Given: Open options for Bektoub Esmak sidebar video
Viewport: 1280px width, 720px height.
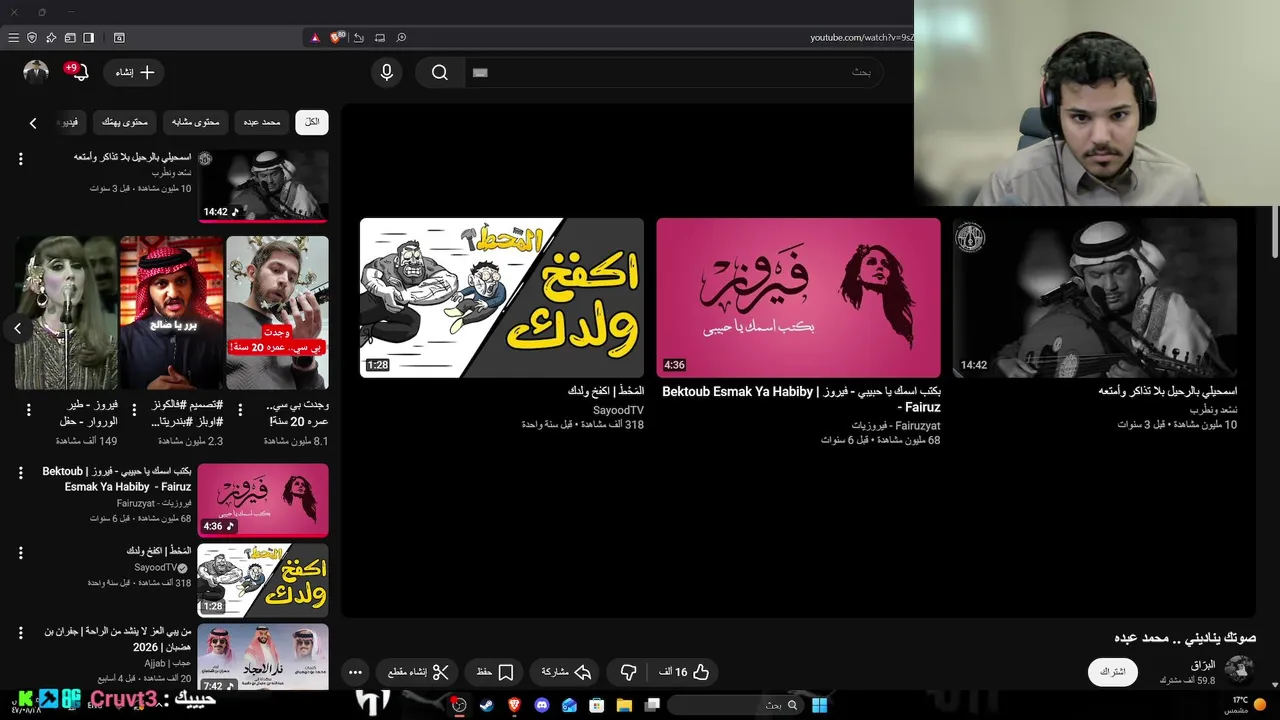Looking at the screenshot, I should (20, 473).
